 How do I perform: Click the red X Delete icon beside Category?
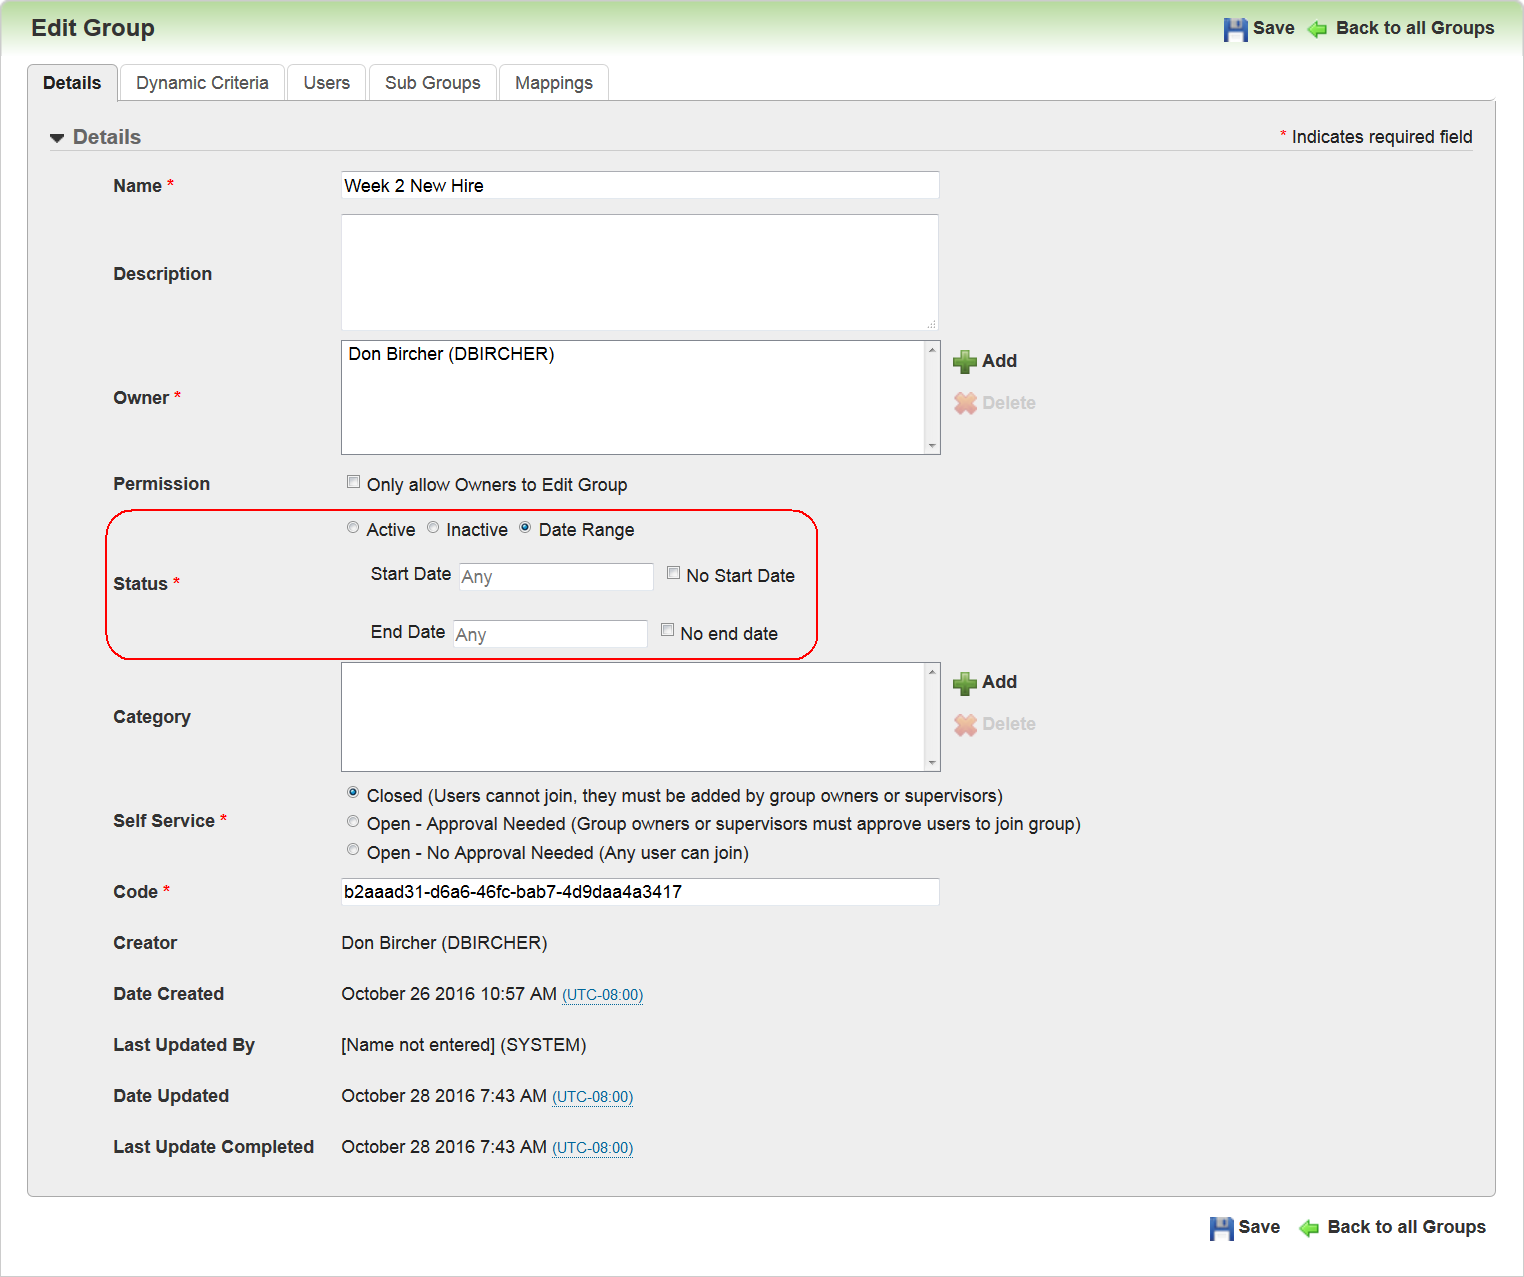(965, 724)
